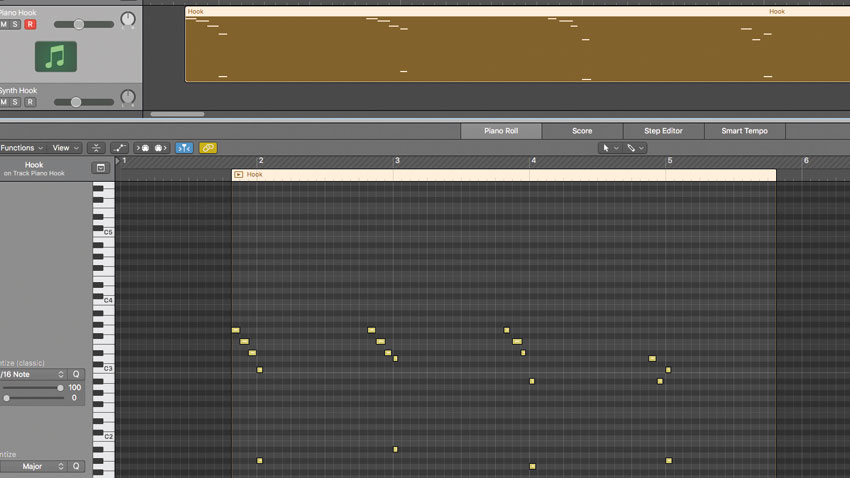This screenshot has width=850, height=478.
Task: Open the Major scale quantize dropdown
Action: click(33, 466)
